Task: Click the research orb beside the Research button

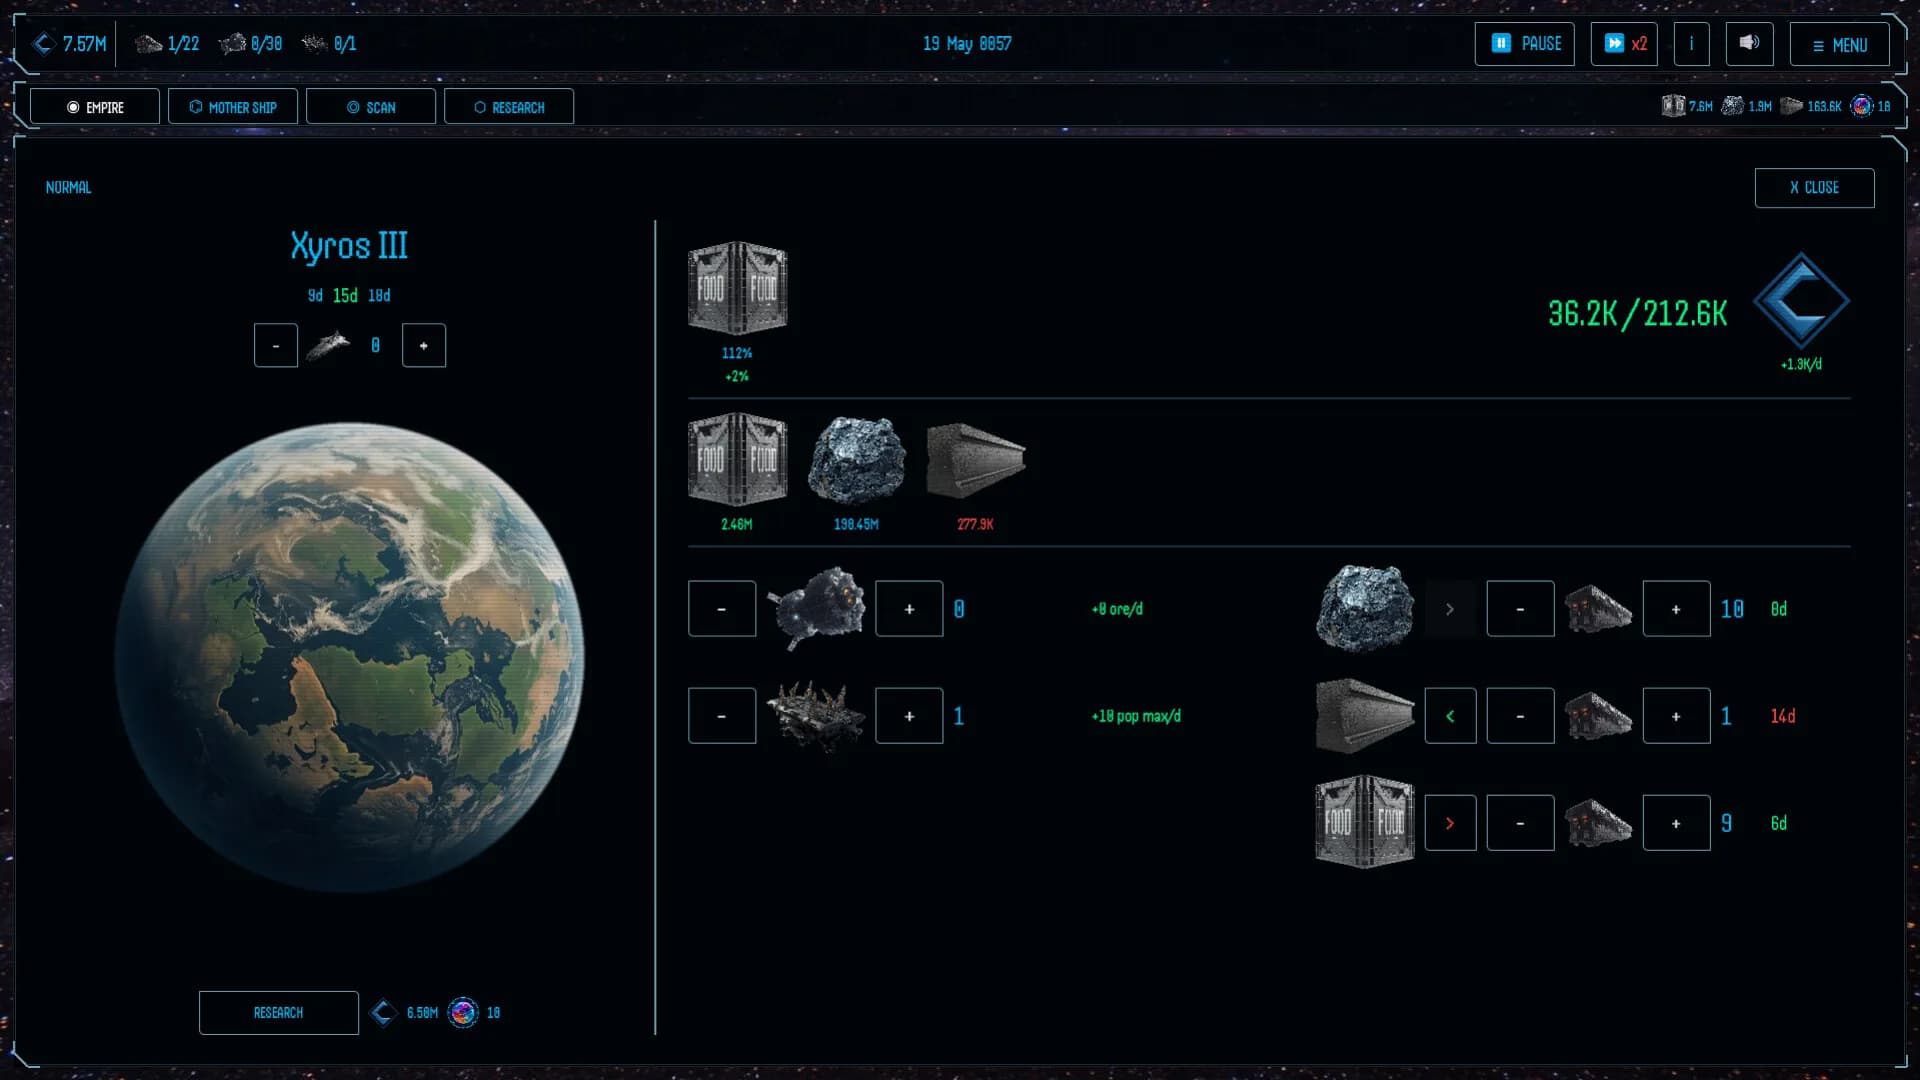Action: pyautogui.click(x=463, y=1013)
